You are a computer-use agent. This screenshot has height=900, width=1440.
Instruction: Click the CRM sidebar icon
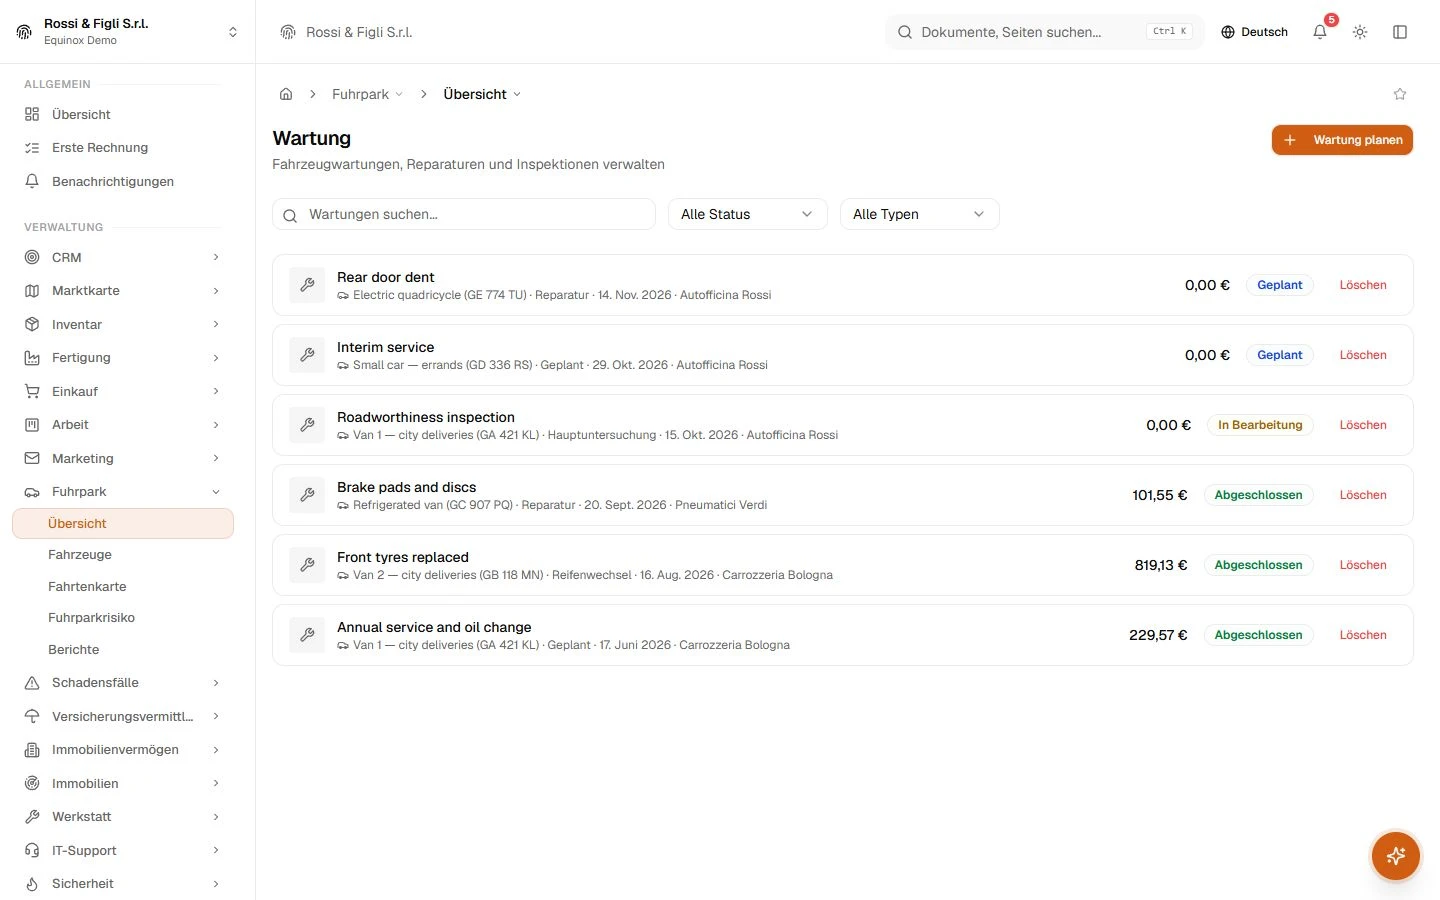[32, 257]
